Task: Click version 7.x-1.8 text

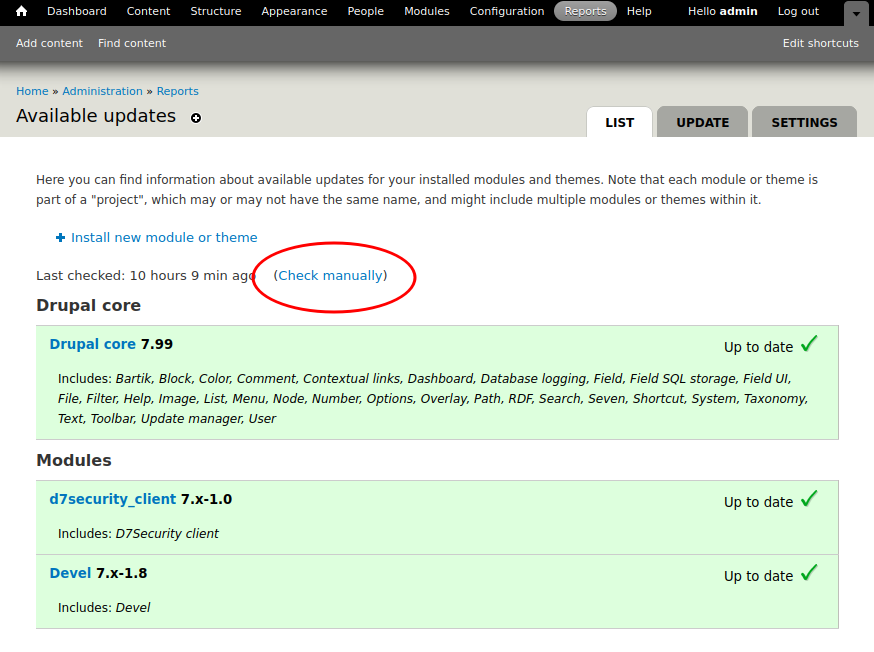Action: click(122, 573)
